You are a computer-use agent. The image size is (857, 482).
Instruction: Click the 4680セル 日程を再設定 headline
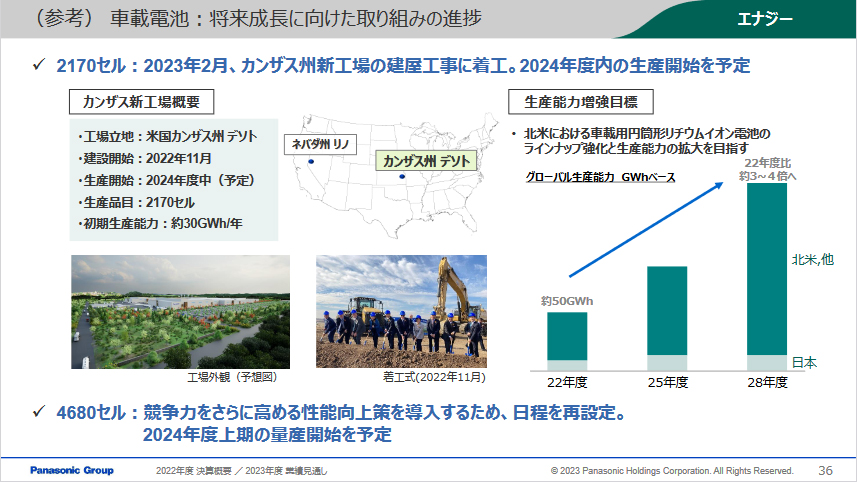pos(341,413)
